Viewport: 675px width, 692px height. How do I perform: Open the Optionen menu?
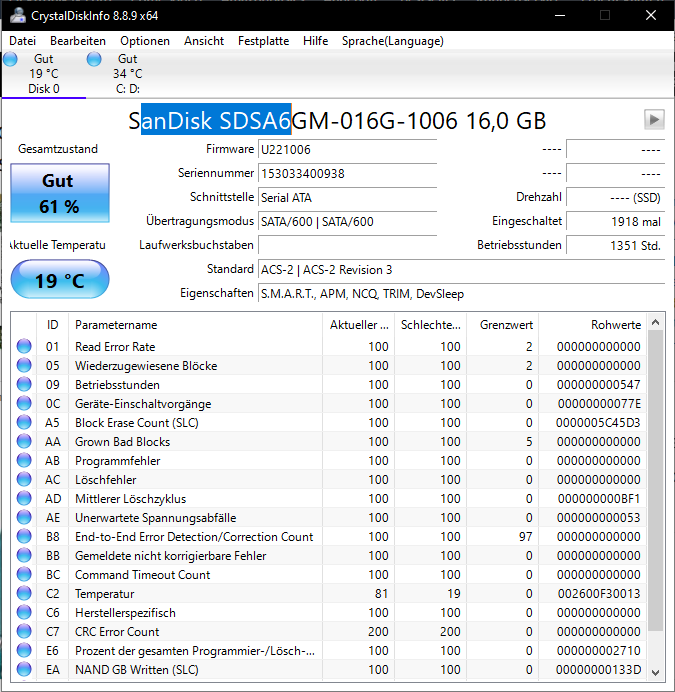(145, 41)
